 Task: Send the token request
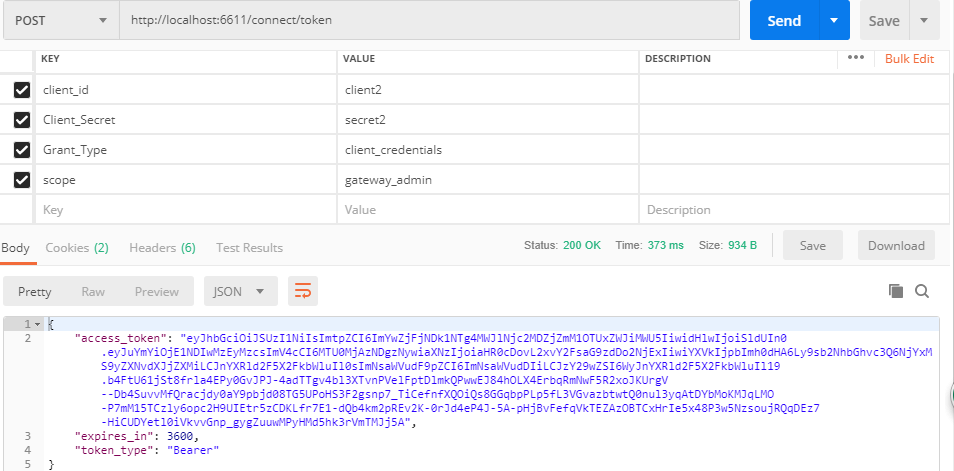784,20
